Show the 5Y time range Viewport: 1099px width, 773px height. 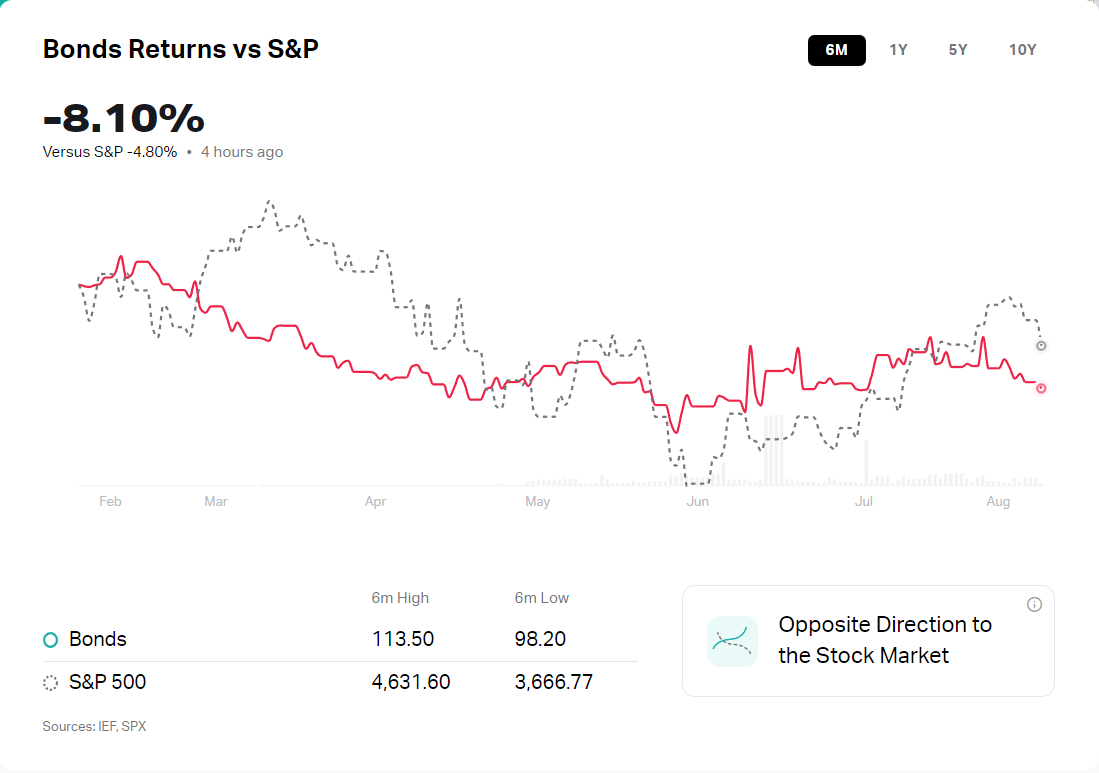[957, 50]
